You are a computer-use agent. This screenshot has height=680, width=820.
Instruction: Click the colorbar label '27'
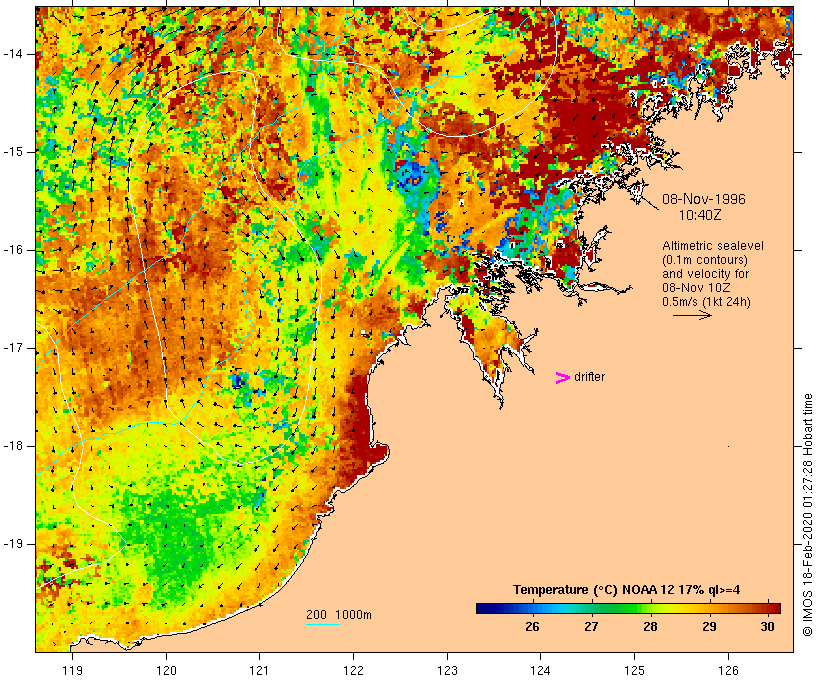tap(591, 627)
